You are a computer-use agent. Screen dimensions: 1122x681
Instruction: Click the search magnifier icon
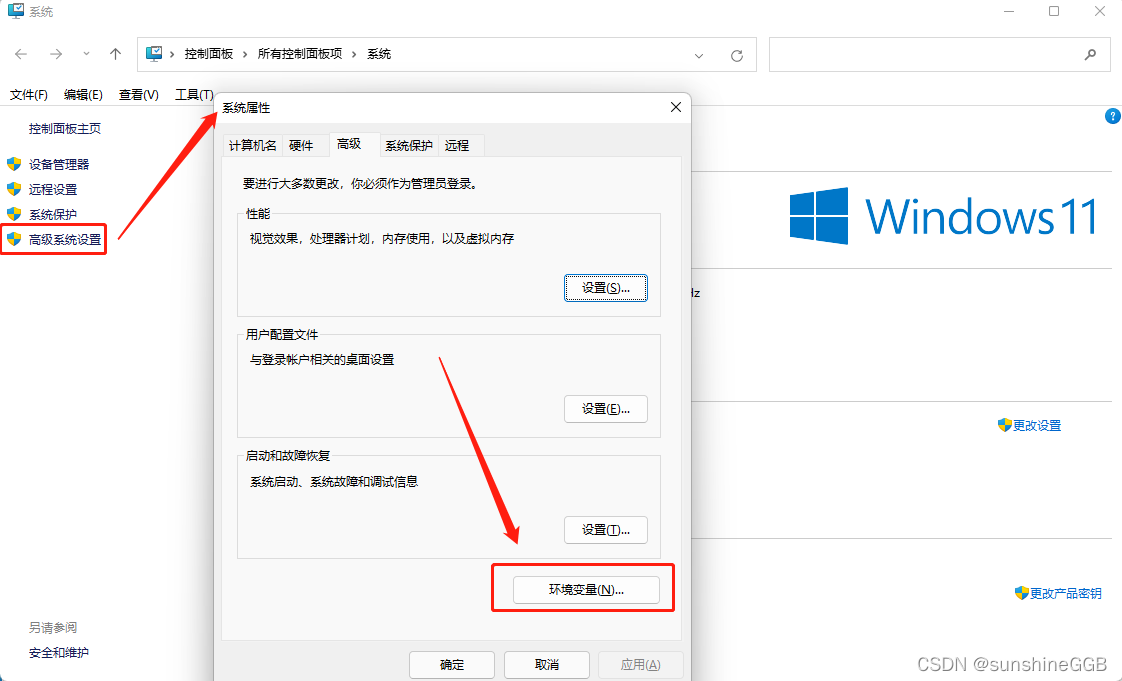1091,54
